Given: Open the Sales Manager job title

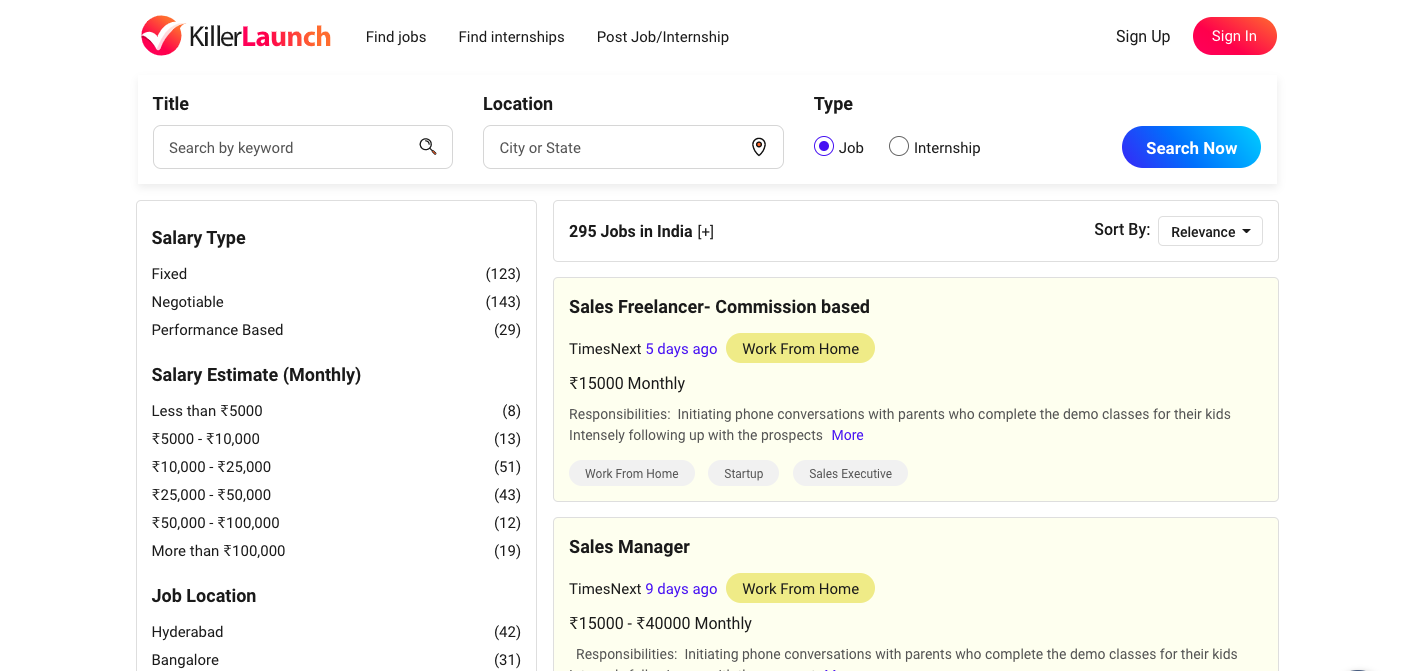Looking at the screenshot, I should pos(629,547).
